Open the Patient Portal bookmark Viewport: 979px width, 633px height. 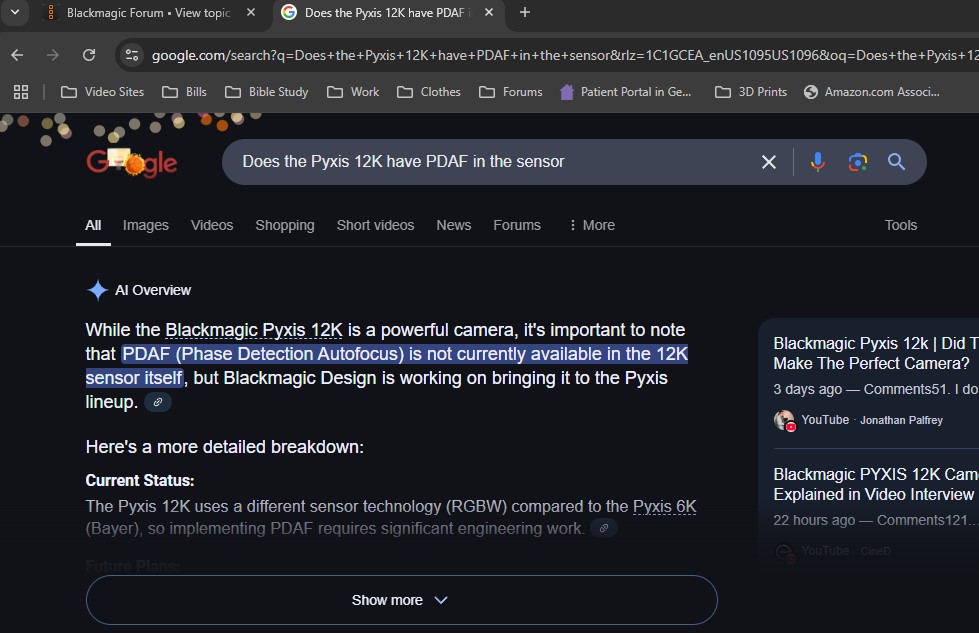tap(626, 92)
